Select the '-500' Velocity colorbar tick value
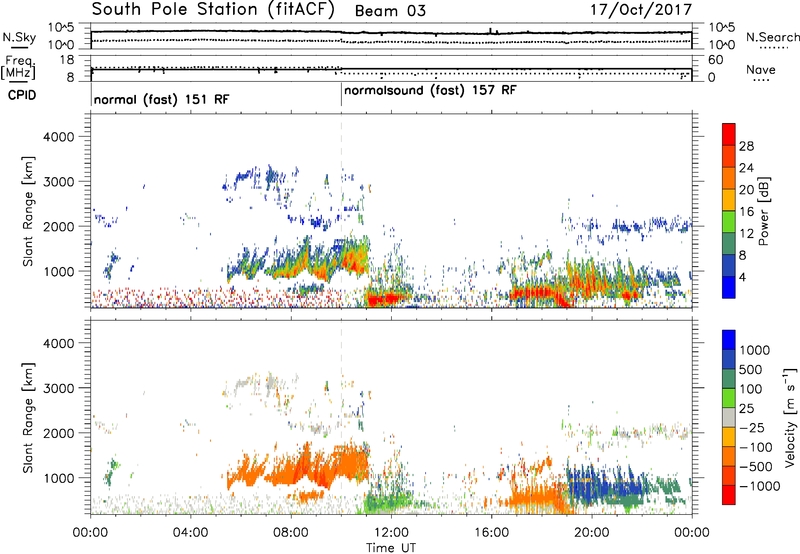 coord(756,467)
